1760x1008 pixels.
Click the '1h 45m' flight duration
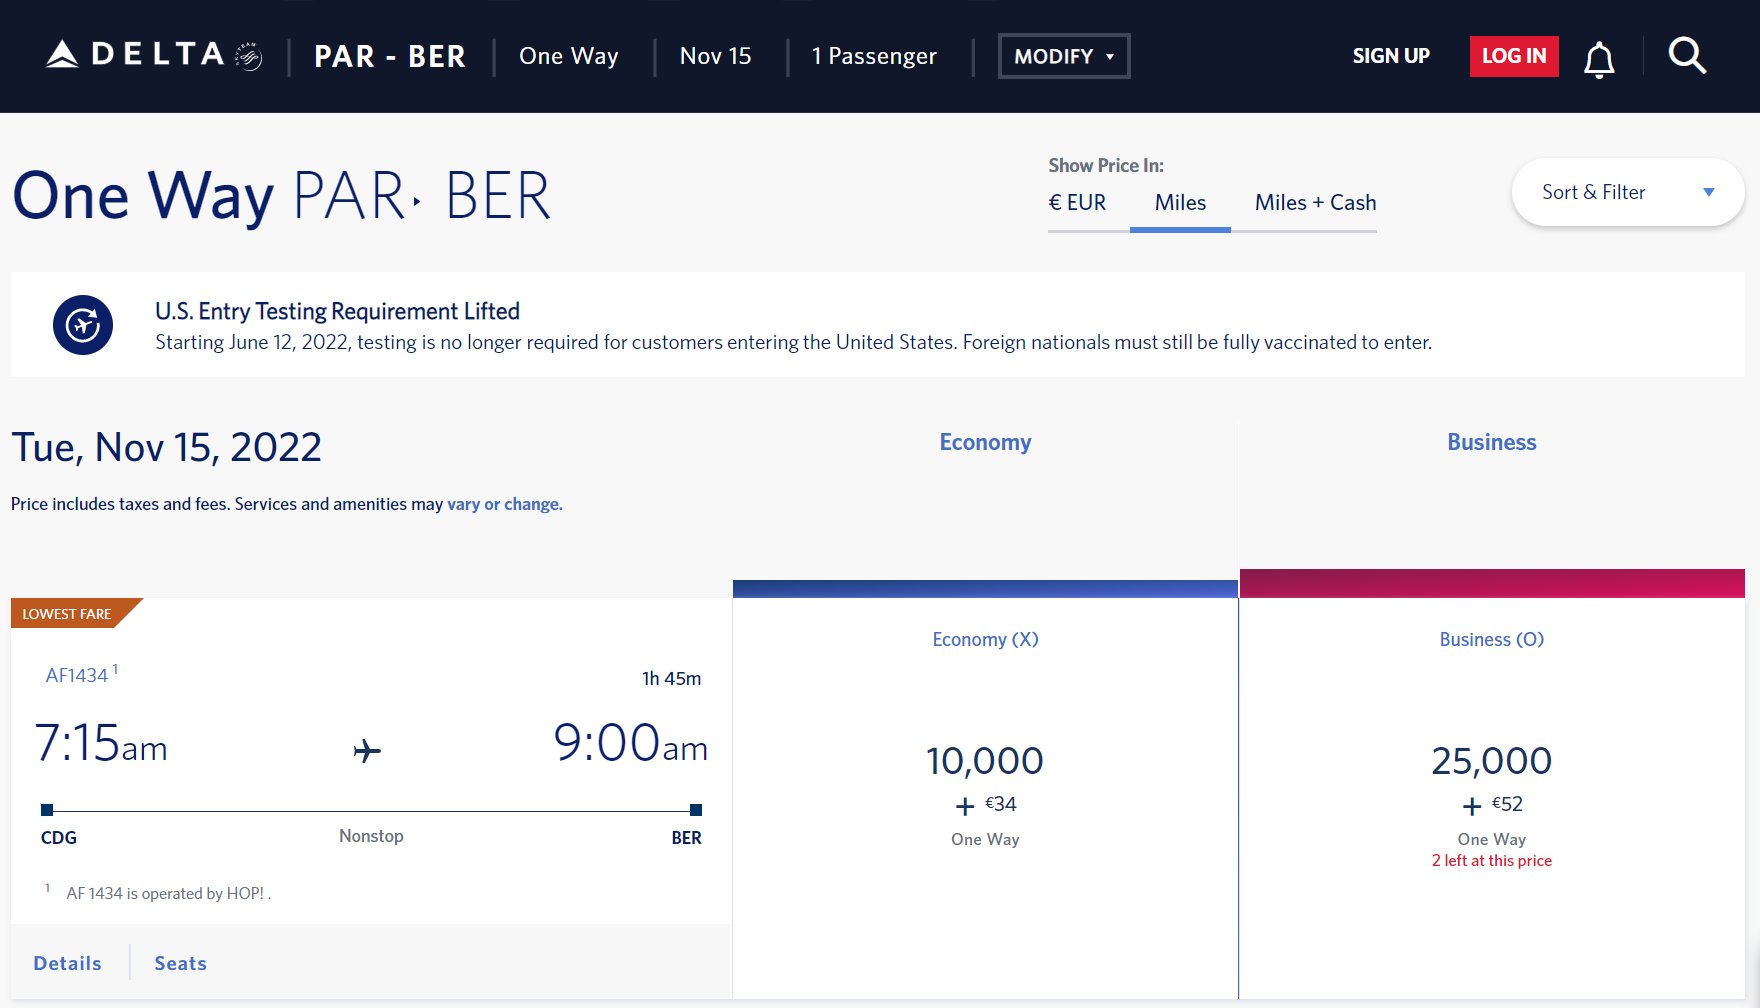(x=672, y=678)
